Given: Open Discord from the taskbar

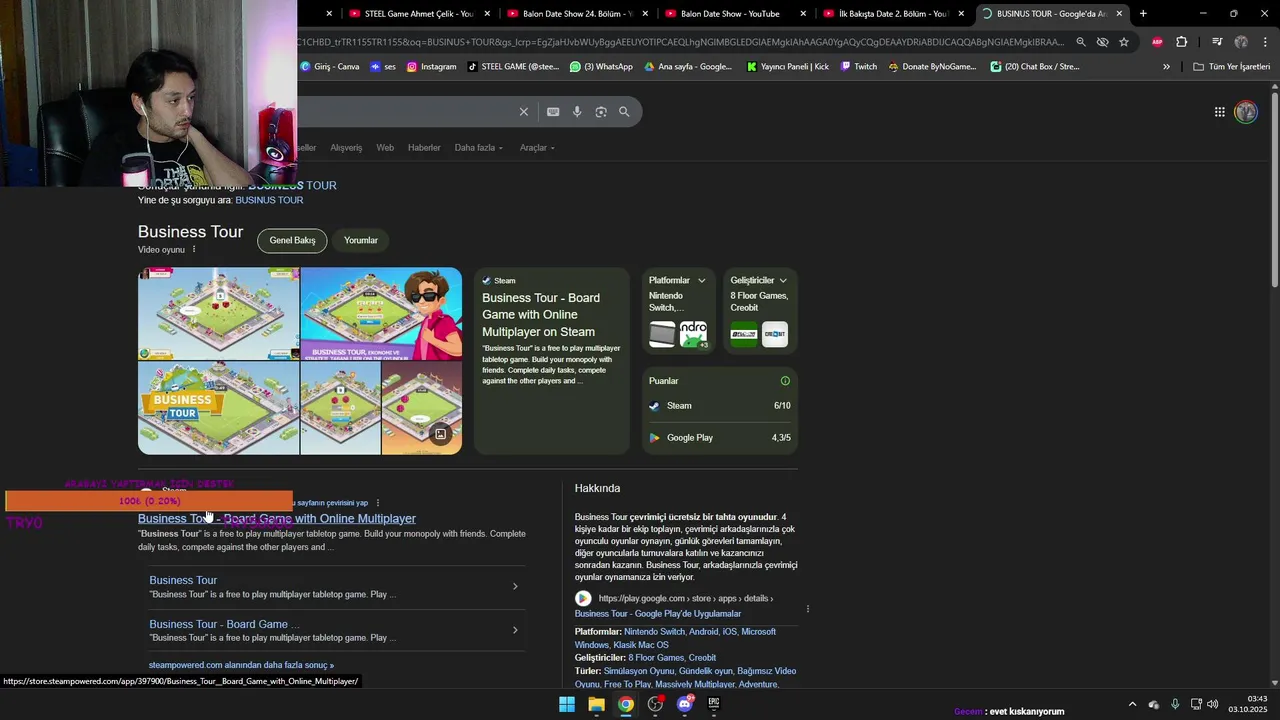Looking at the screenshot, I should pos(685,704).
